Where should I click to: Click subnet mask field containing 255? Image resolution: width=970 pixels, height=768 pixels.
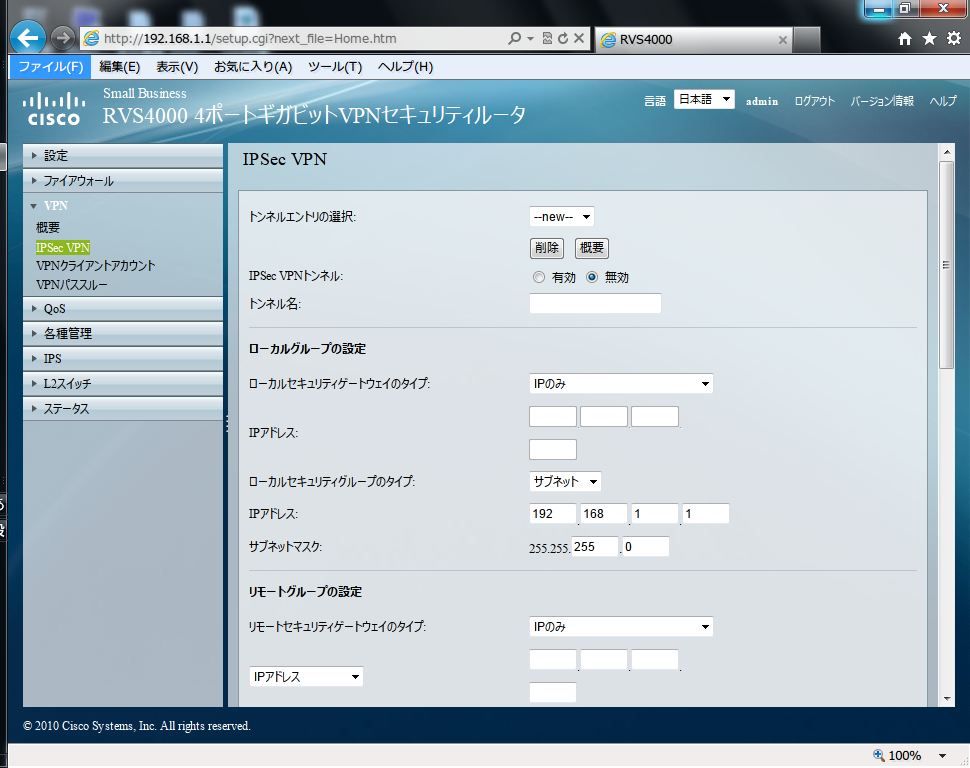594,547
